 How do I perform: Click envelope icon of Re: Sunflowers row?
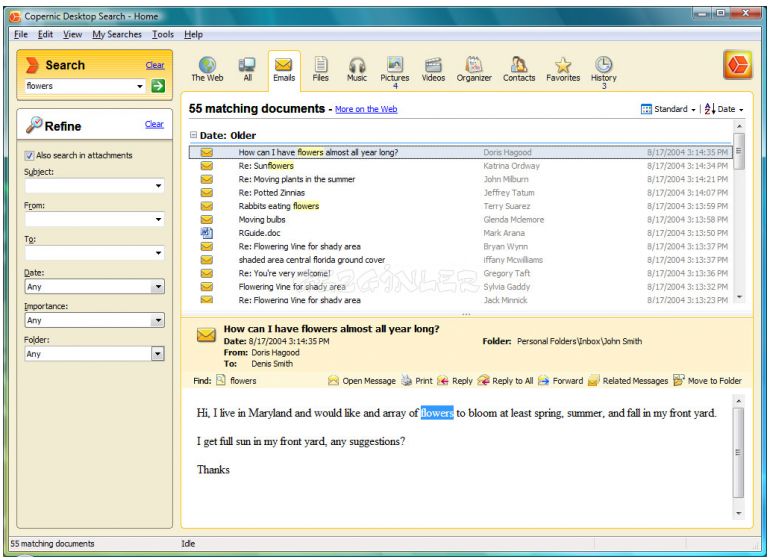pos(207,166)
